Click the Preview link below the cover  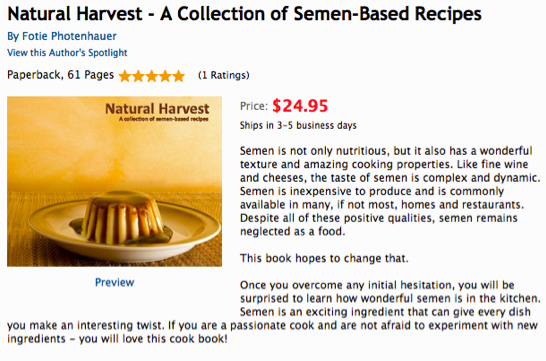coord(115,282)
